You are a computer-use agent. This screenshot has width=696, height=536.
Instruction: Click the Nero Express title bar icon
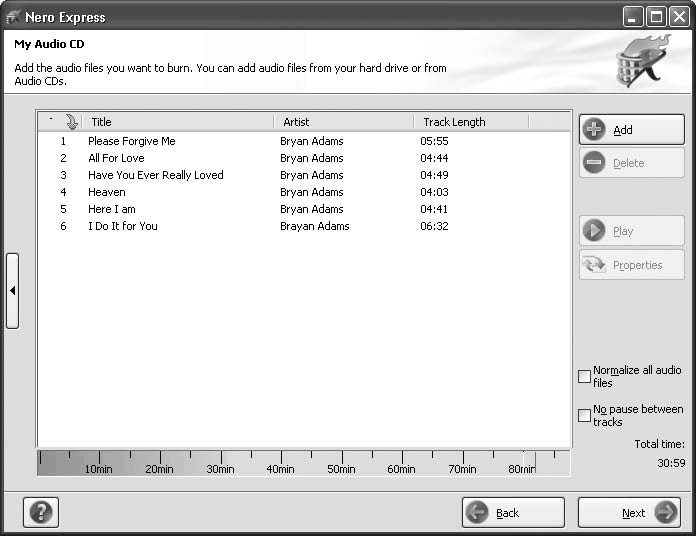point(13,17)
